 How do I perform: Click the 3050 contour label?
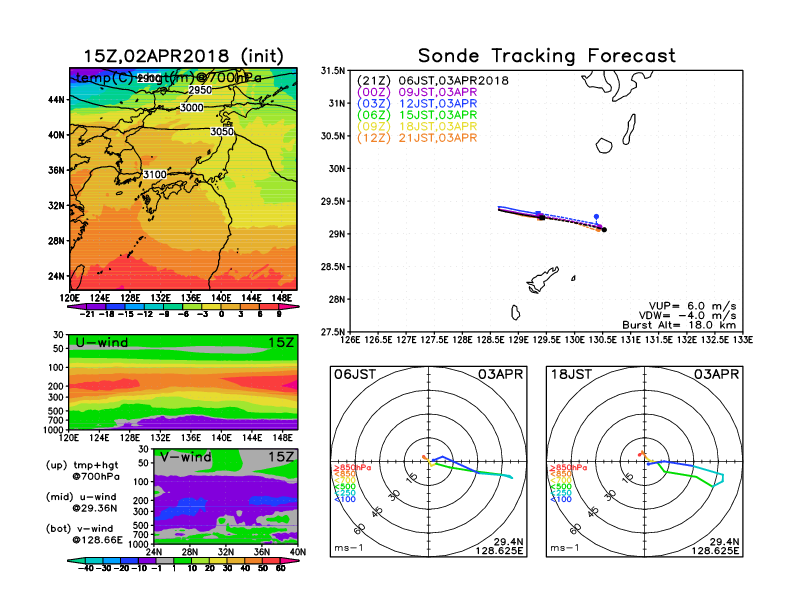(x=222, y=132)
